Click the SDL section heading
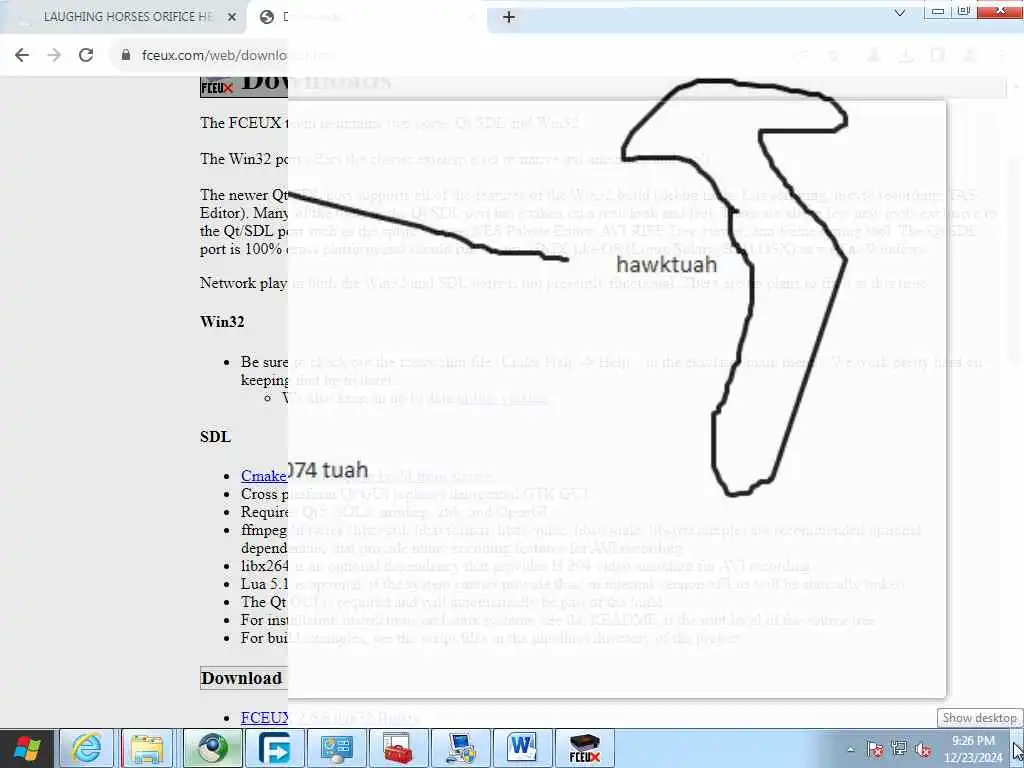Image resolution: width=1024 pixels, height=768 pixels. coord(216,436)
